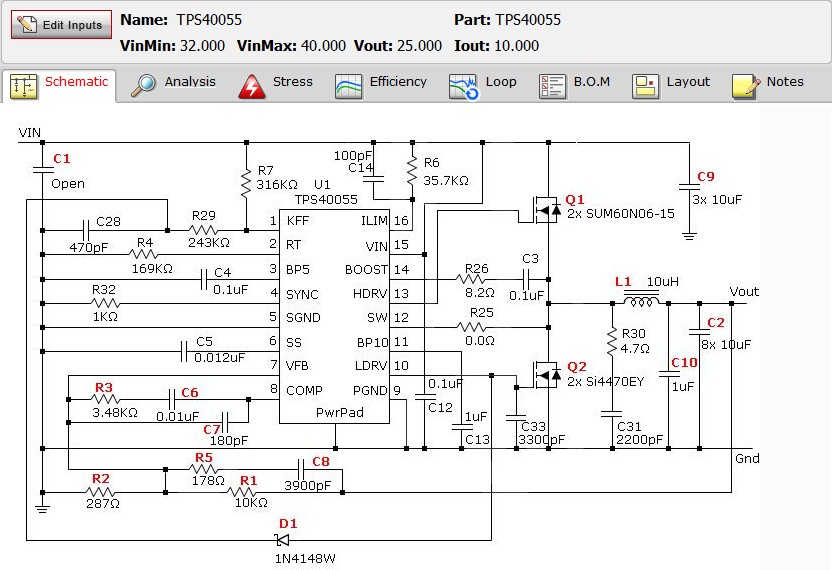Viewport: 832px width, 570px height.
Task: Click the Layout board icon
Action: [646, 87]
